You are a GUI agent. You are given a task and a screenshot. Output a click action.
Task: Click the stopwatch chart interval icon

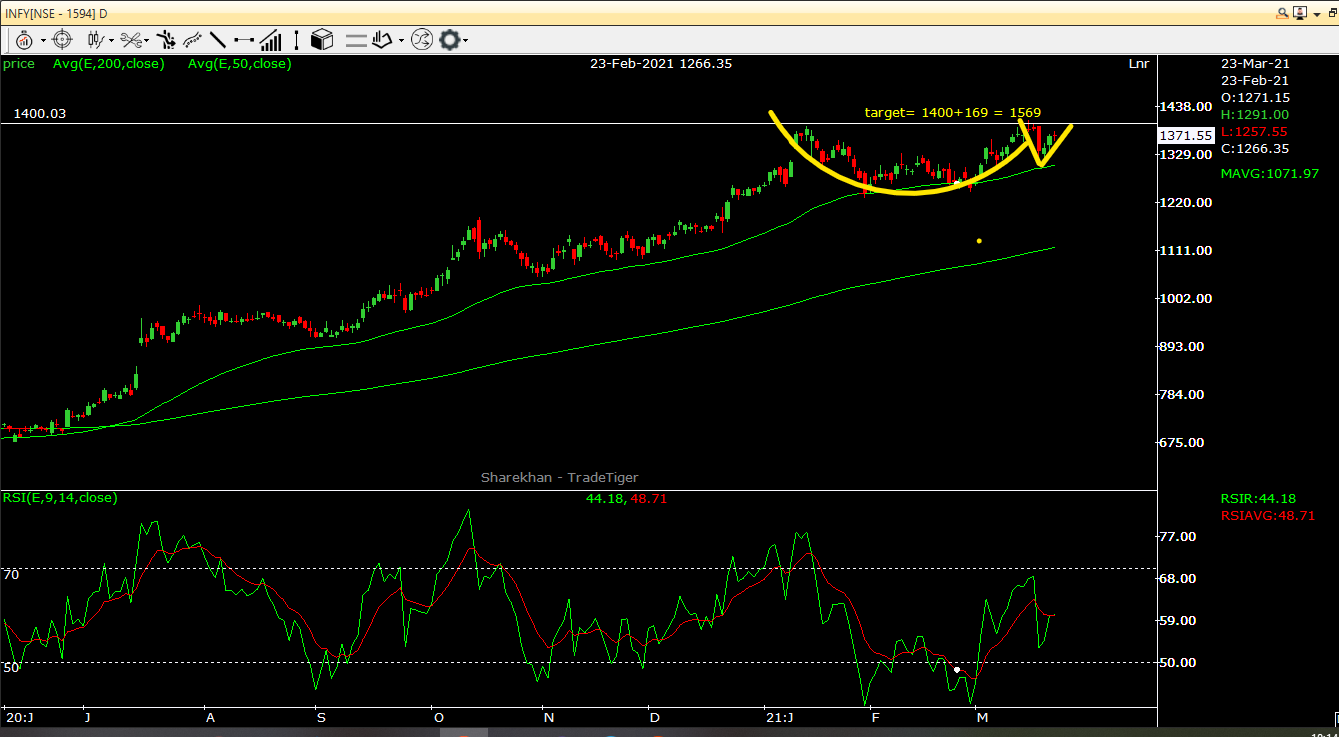[24, 40]
